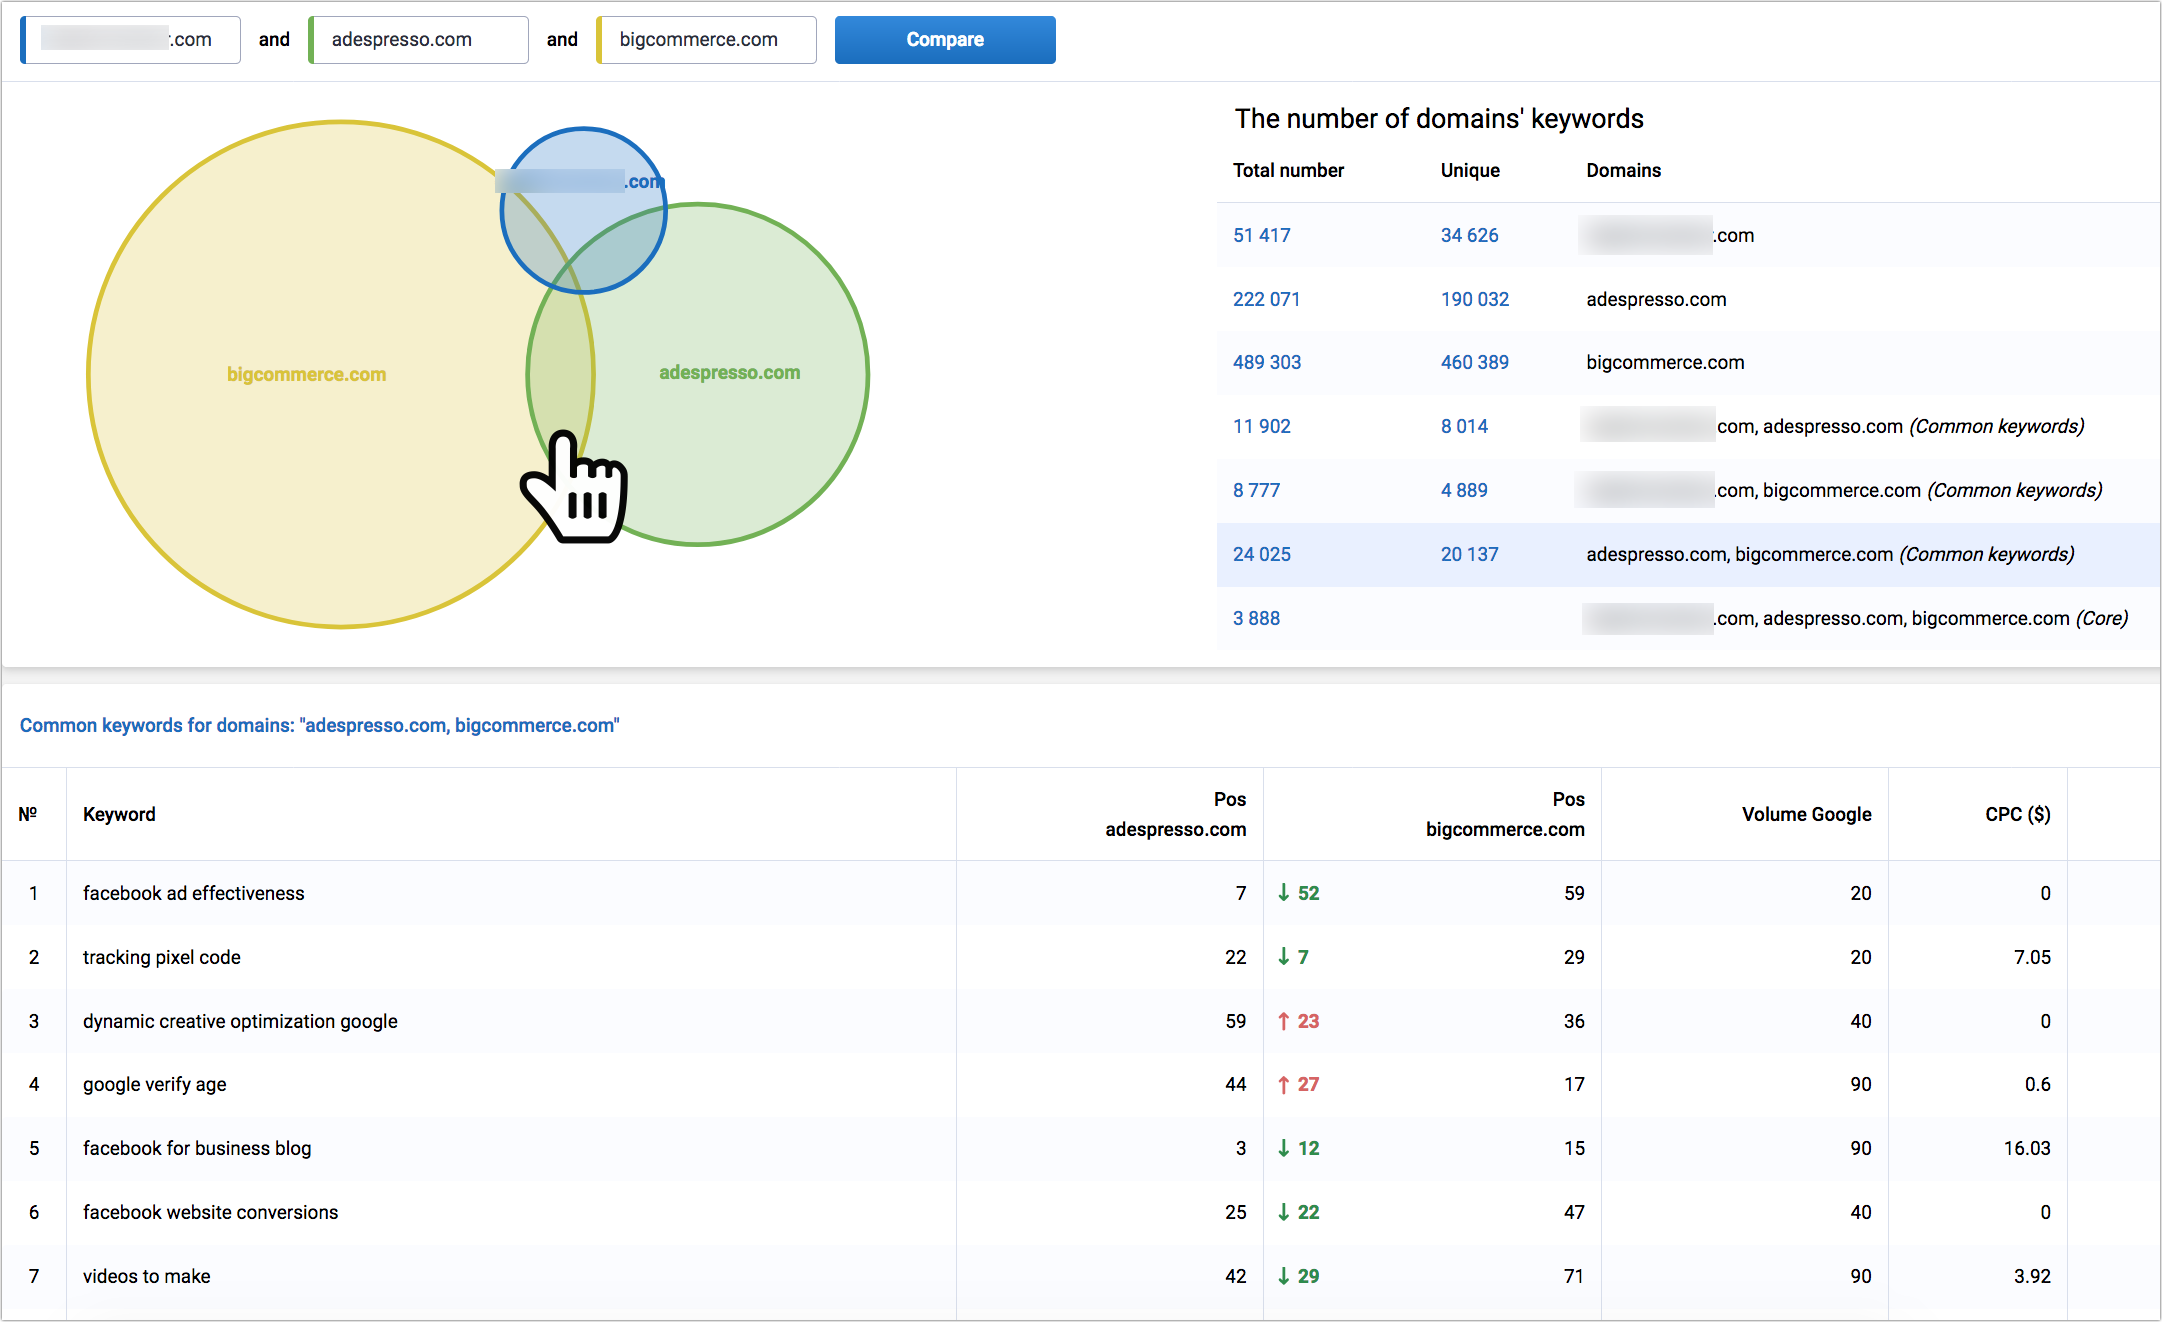2162x1322 pixels.
Task: Select the green adespresso.com circle
Action: 730,373
